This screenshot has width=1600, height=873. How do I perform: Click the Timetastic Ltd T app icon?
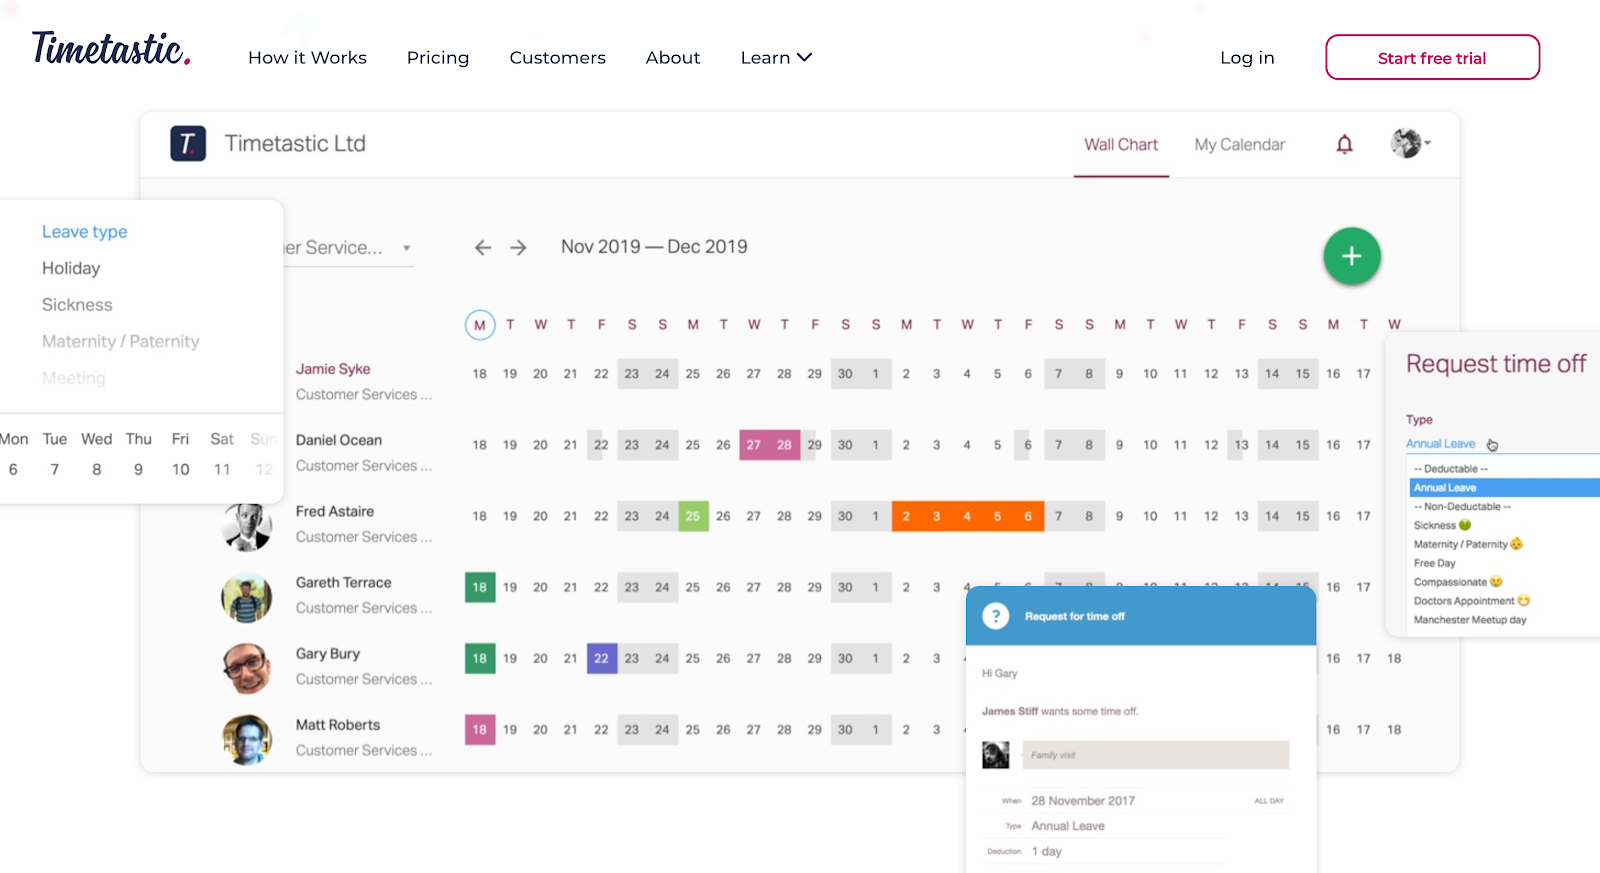188,144
